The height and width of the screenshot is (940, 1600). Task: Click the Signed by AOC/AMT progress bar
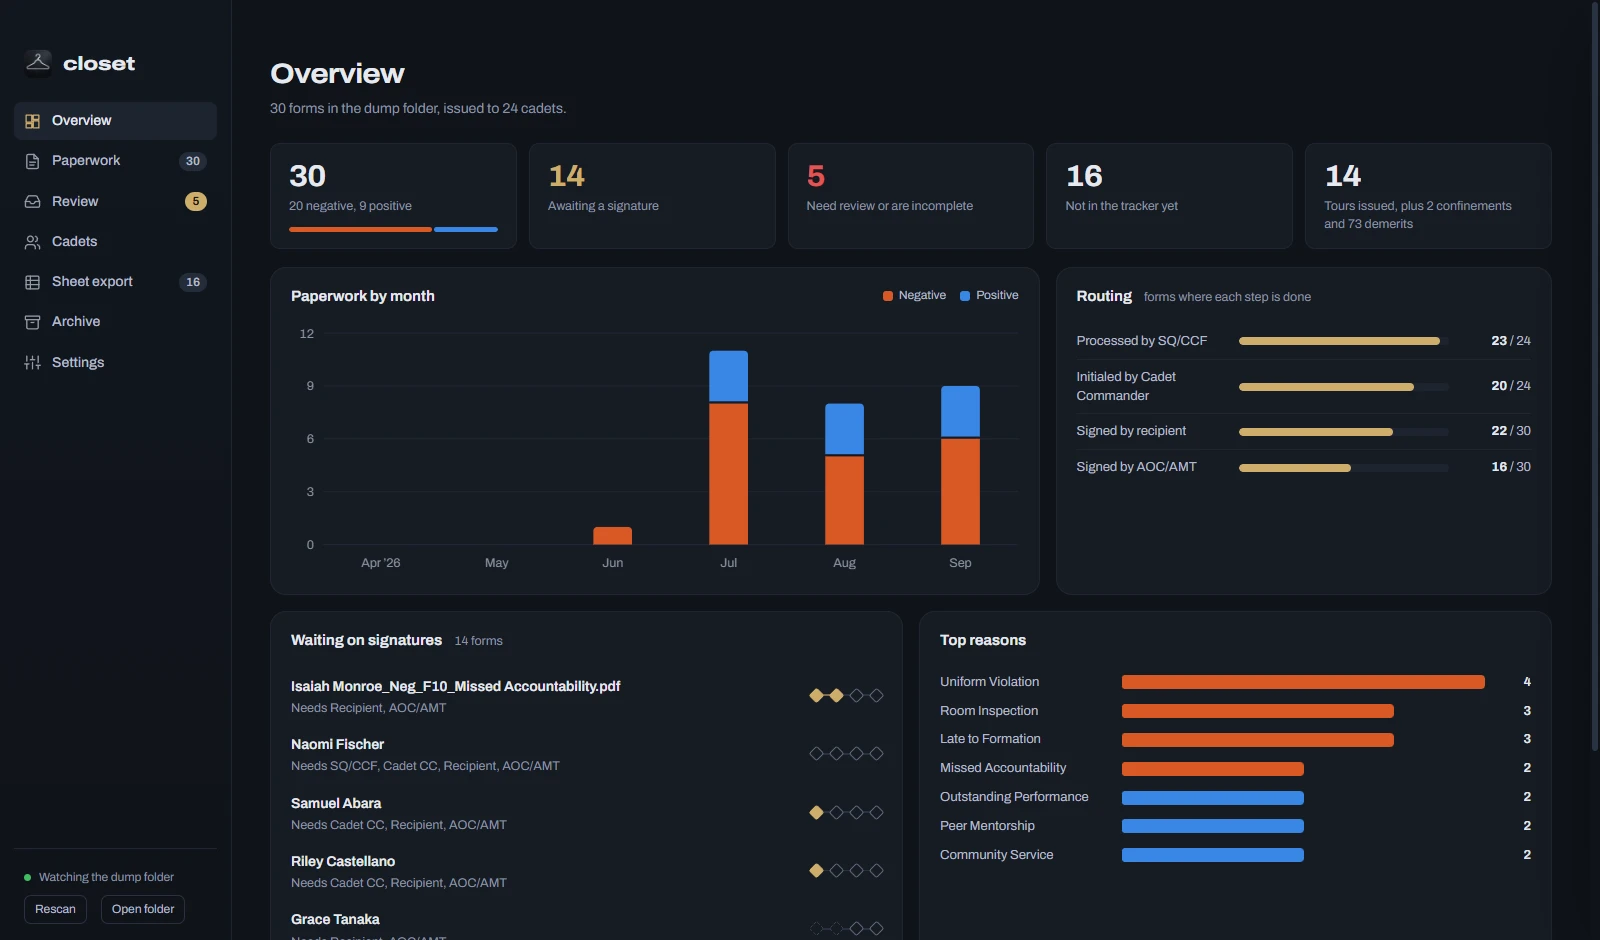(1343, 468)
